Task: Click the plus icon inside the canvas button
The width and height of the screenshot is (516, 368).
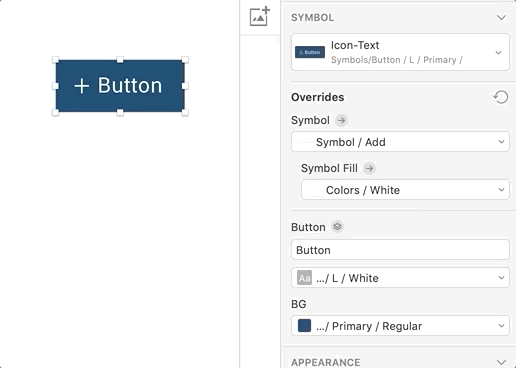Action: (82, 86)
